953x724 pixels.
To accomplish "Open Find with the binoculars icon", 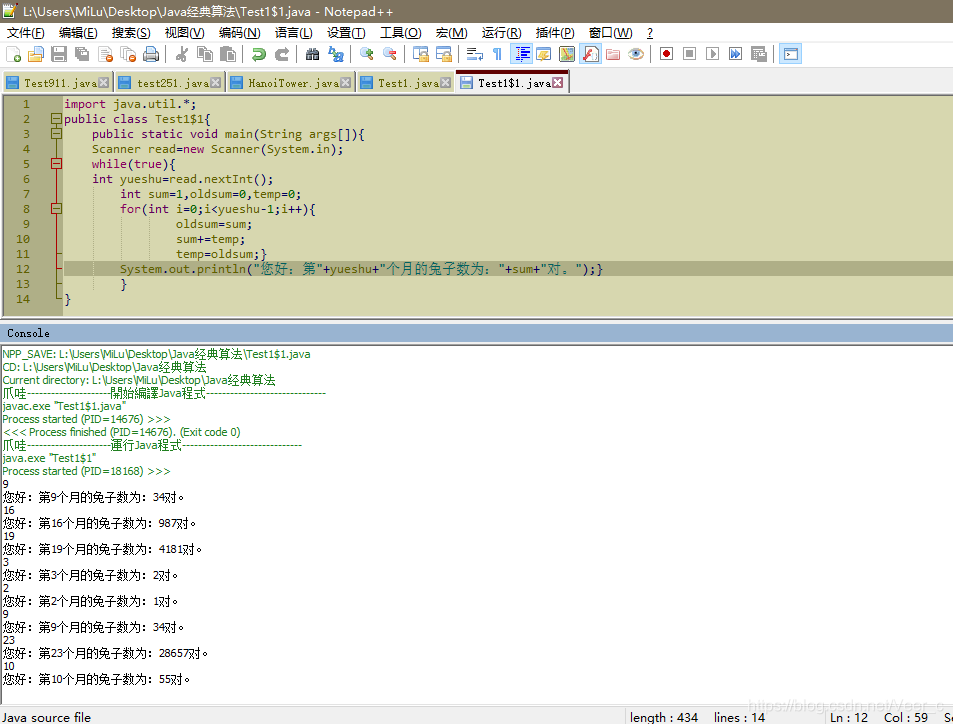I will click(x=312, y=55).
